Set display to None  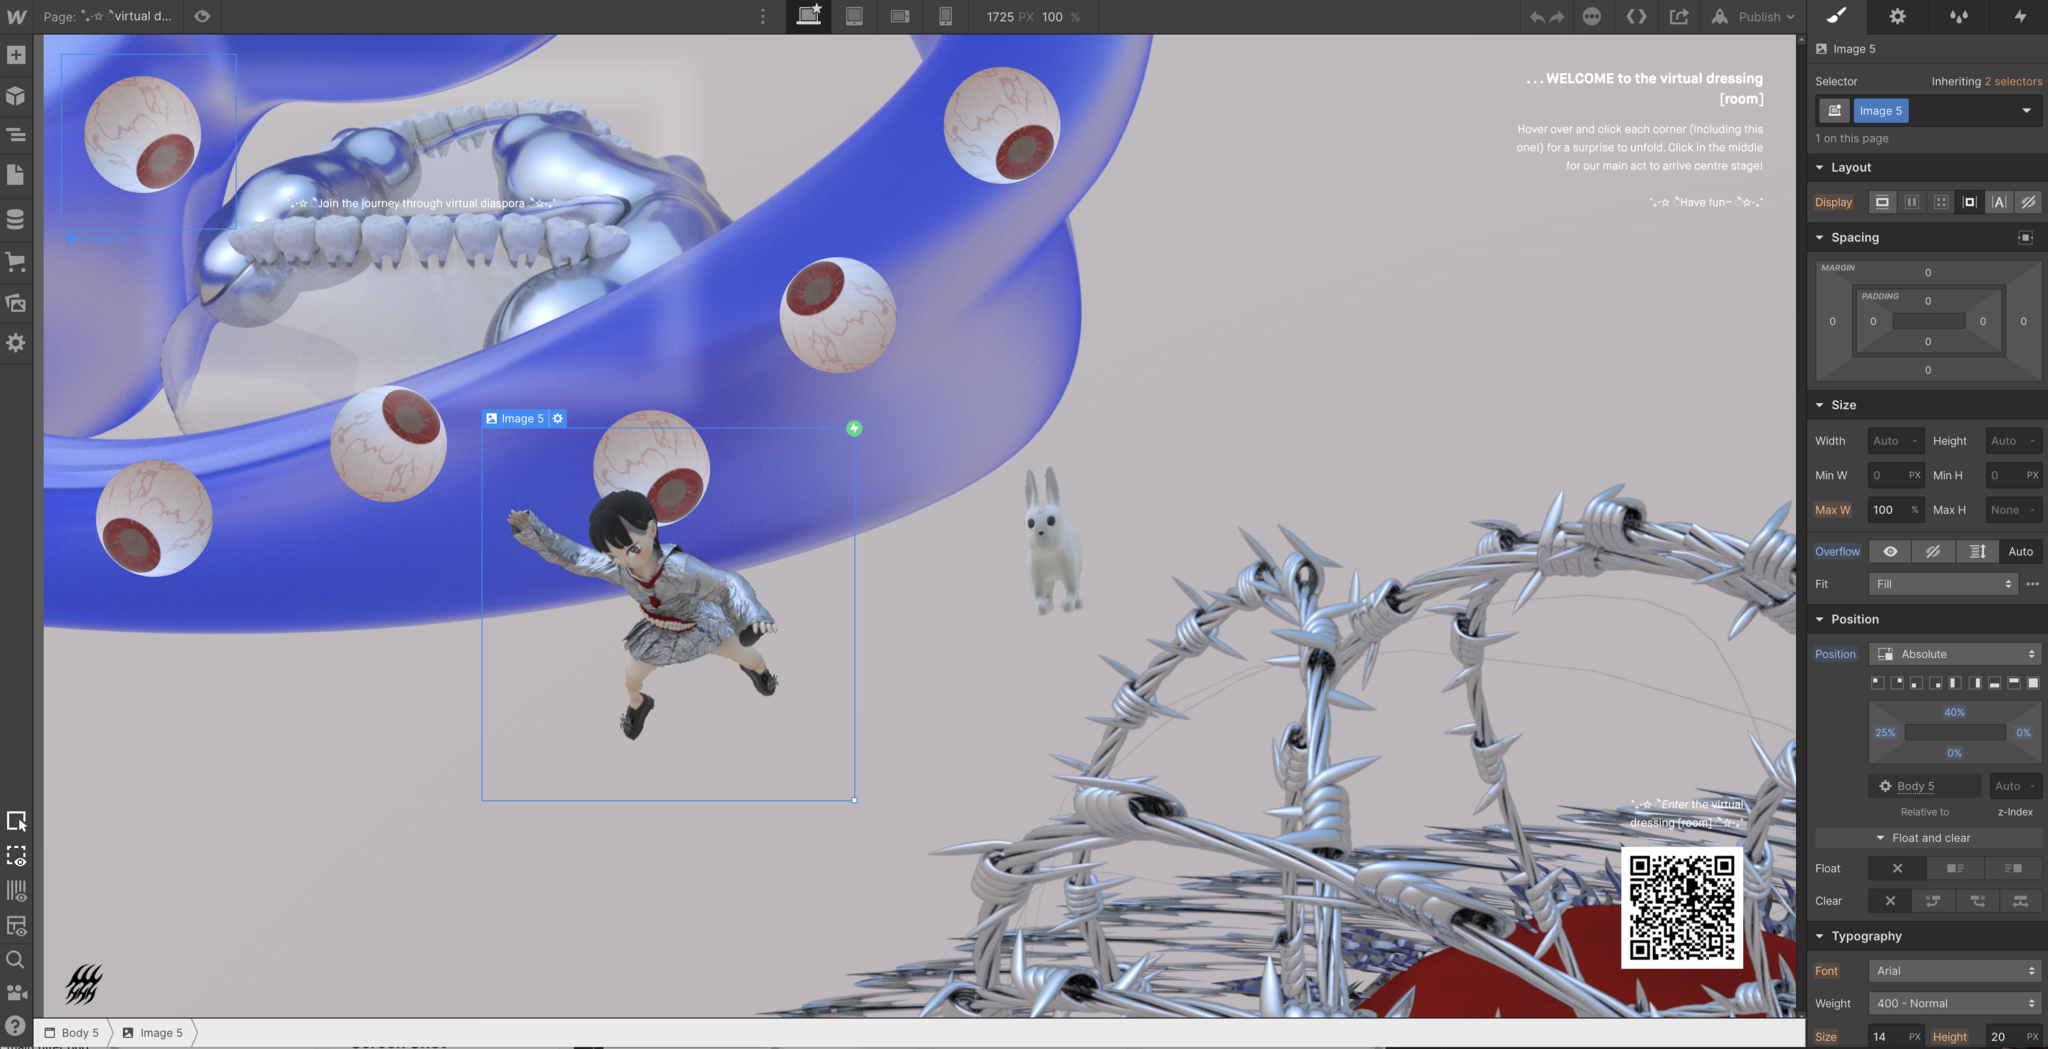[x=2028, y=202]
